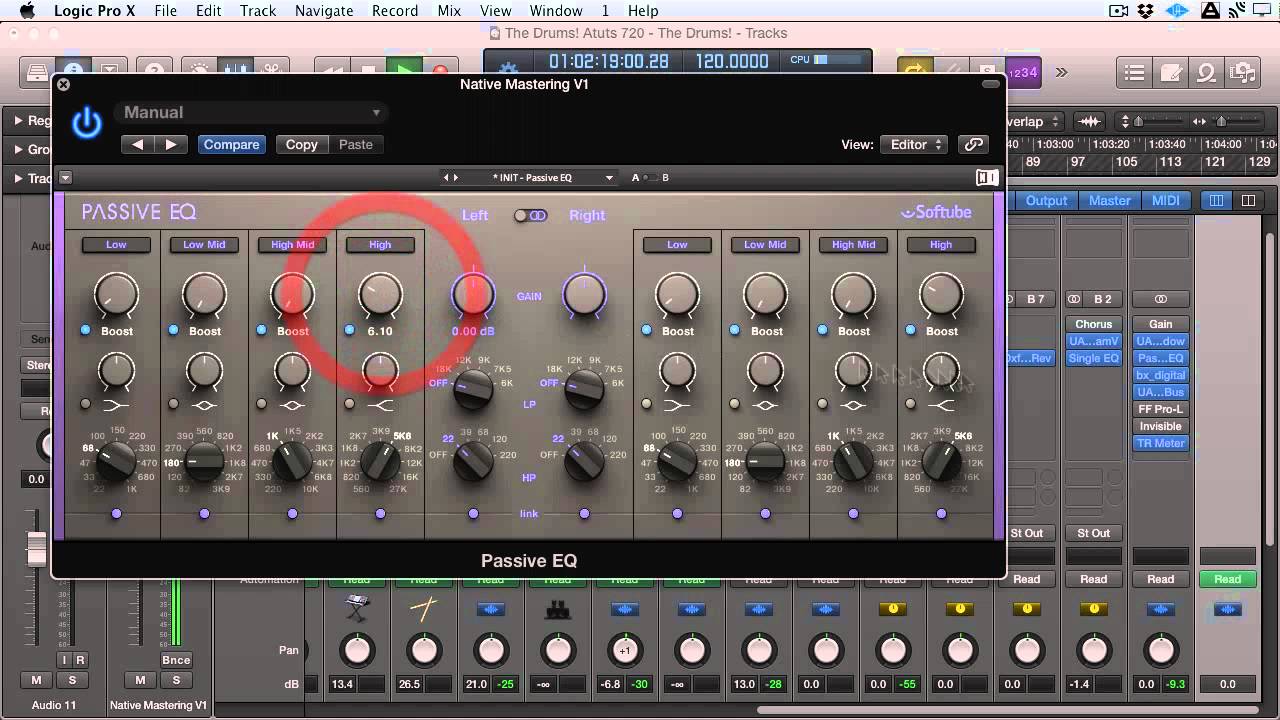
Task: Go to previous preset arrow
Action: tap(138, 145)
